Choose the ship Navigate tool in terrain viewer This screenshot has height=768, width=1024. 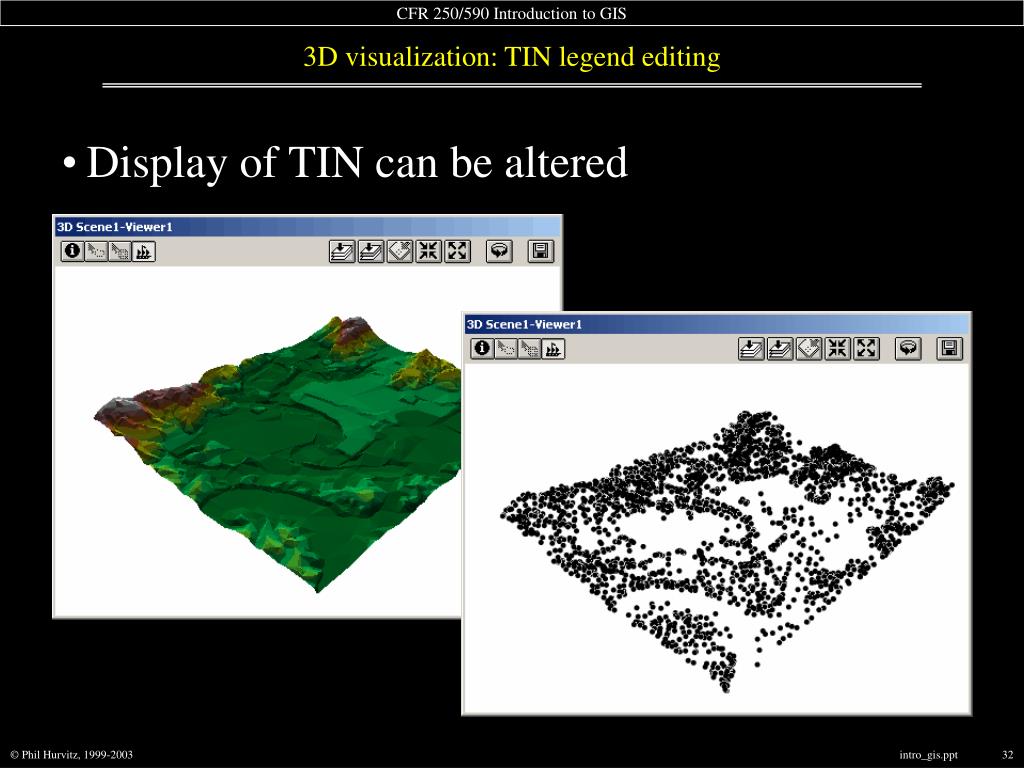144,251
